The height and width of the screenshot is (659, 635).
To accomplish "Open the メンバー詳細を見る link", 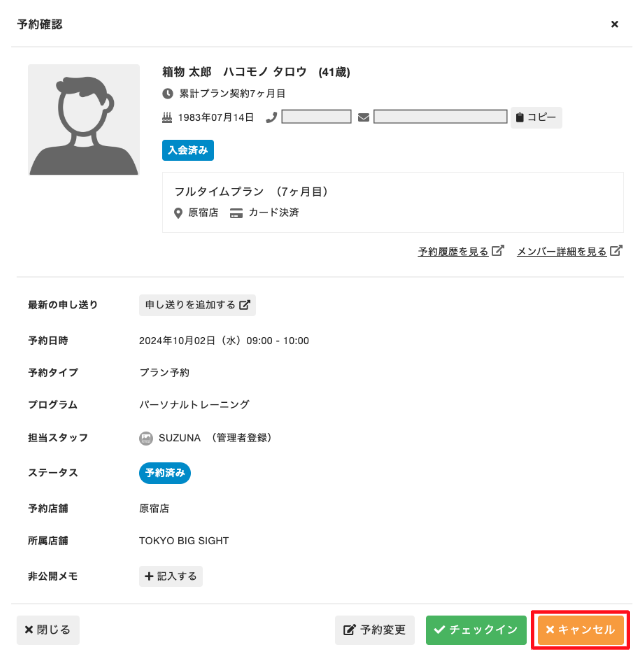I will point(569,252).
